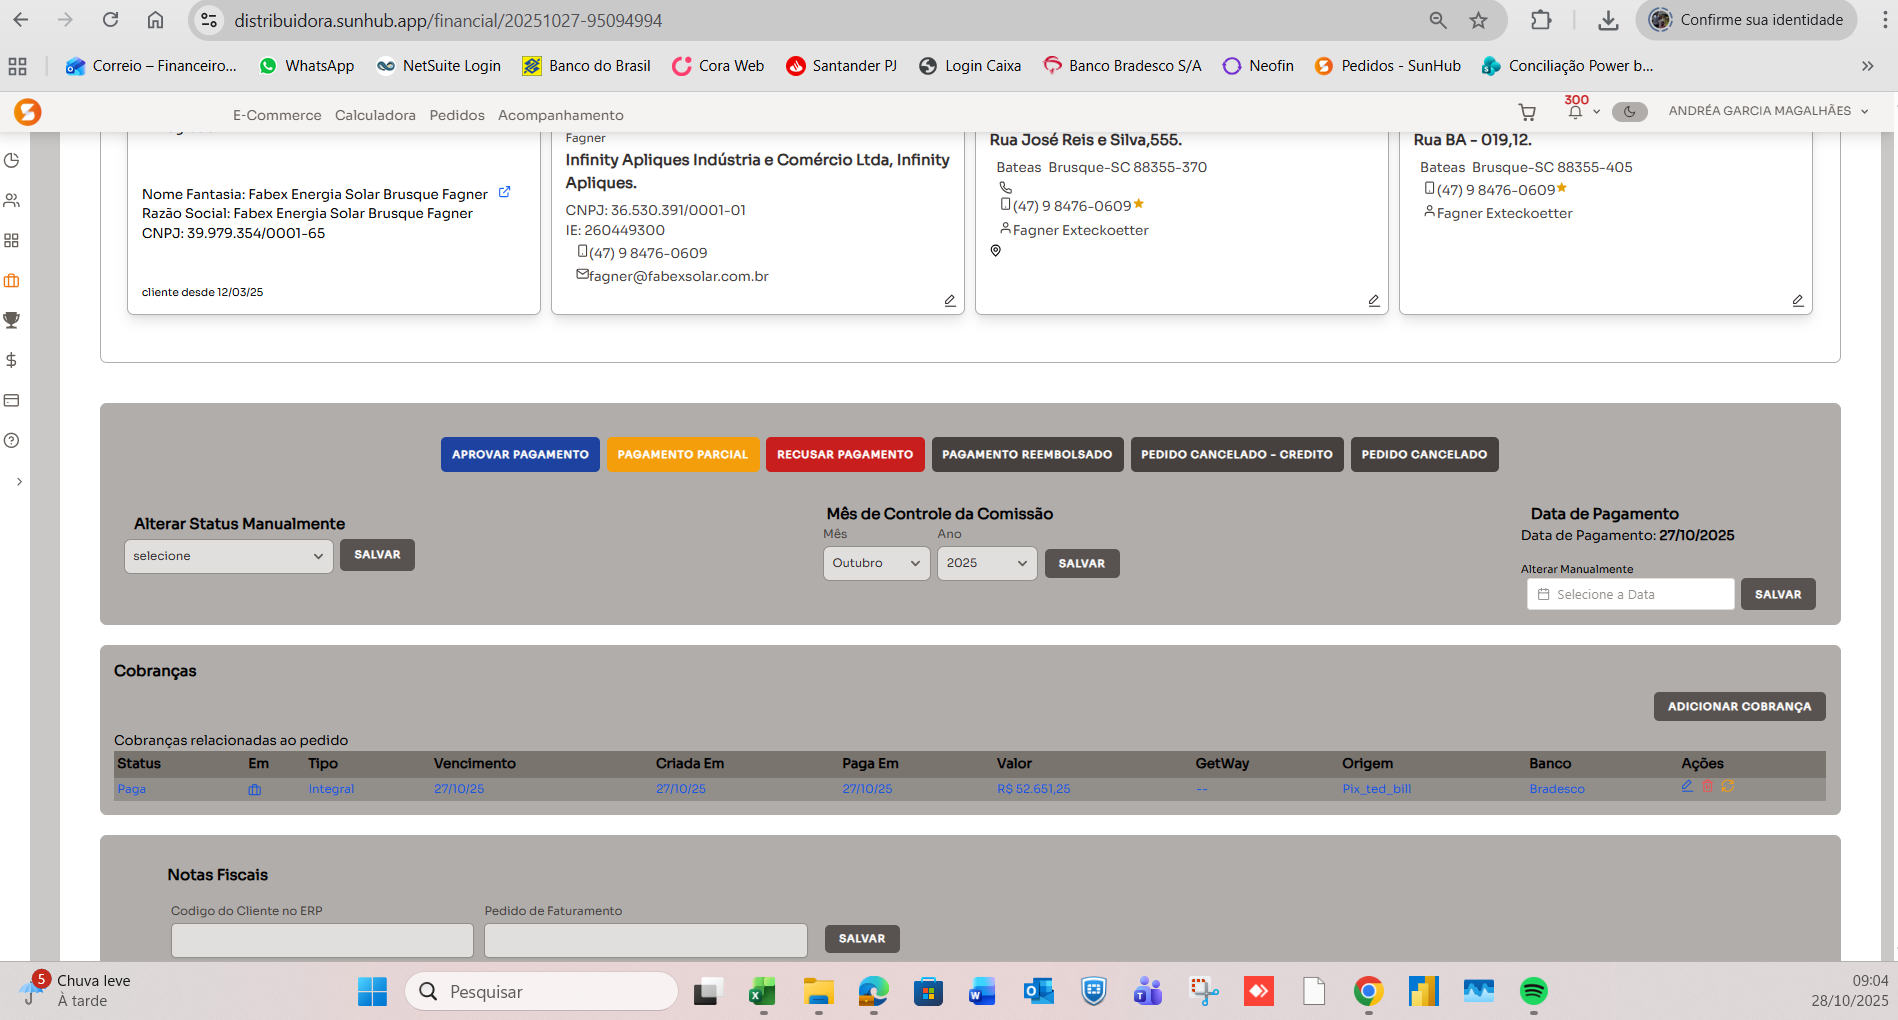
Task: Open the Alterar Status 'selecione' dropdown
Action: (228, 556)
